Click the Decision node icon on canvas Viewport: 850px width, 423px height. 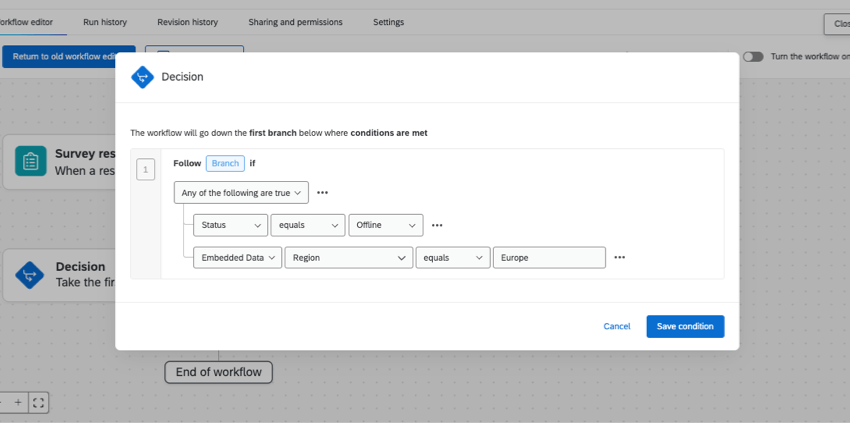(x=31, y=274)
